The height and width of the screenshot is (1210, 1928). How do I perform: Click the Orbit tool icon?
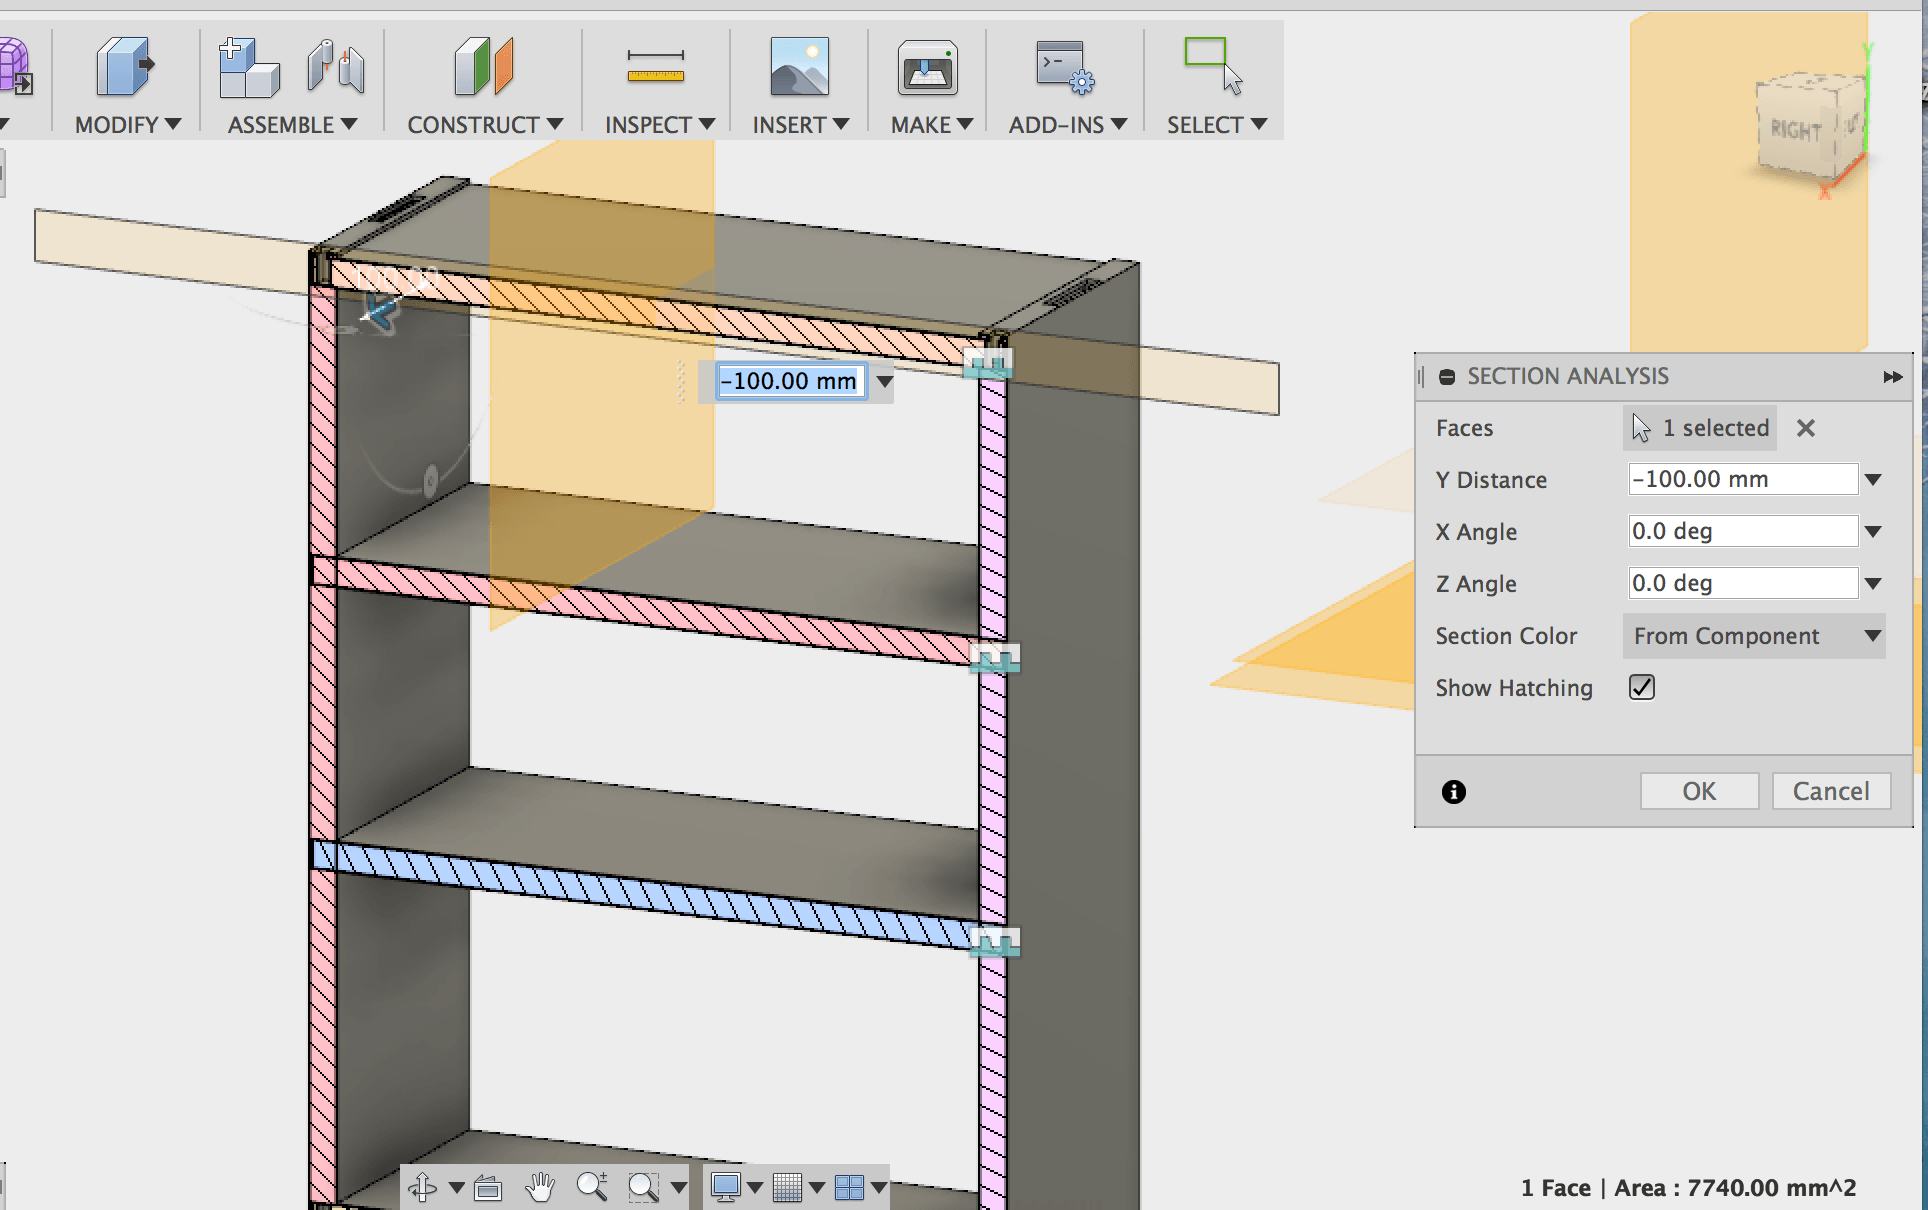point(422,1187)
